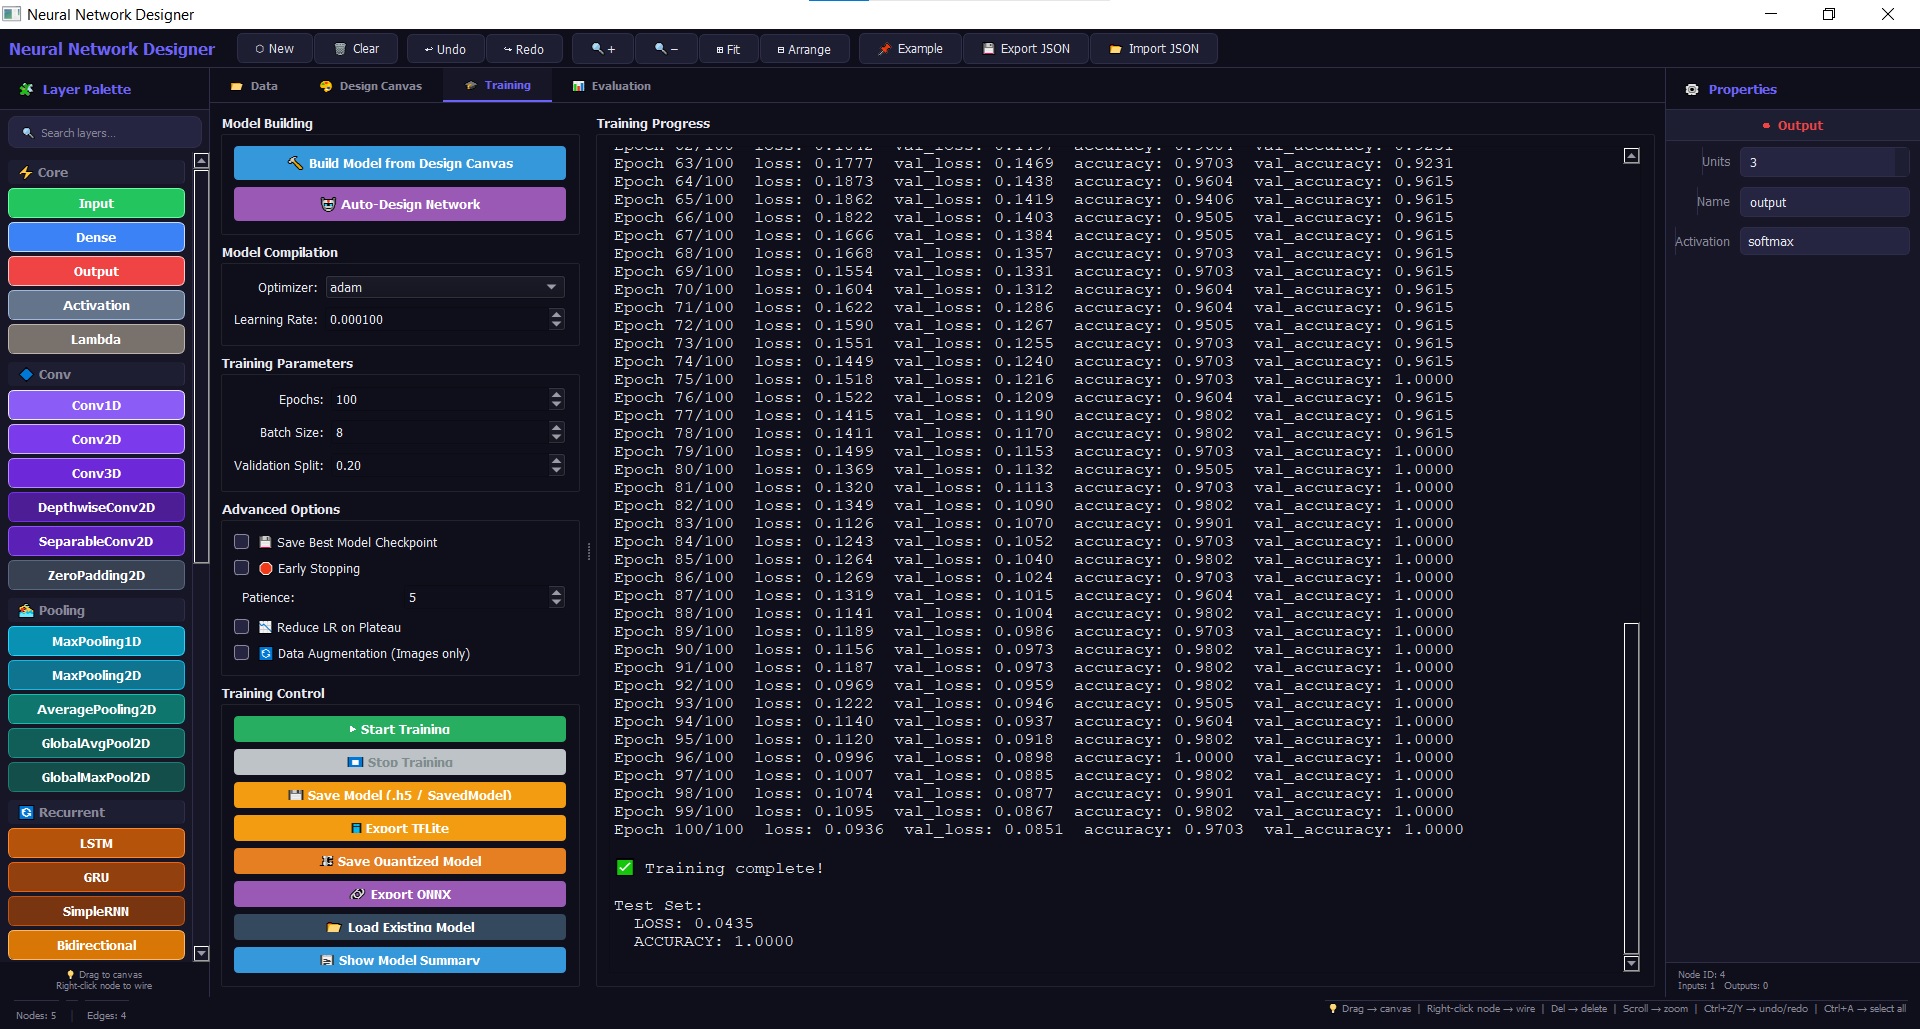The height and width of the screenshot is (1029, 1920).
Task: Fit the canvas to view
Action: pyautogui.click(x=728, y=49)
